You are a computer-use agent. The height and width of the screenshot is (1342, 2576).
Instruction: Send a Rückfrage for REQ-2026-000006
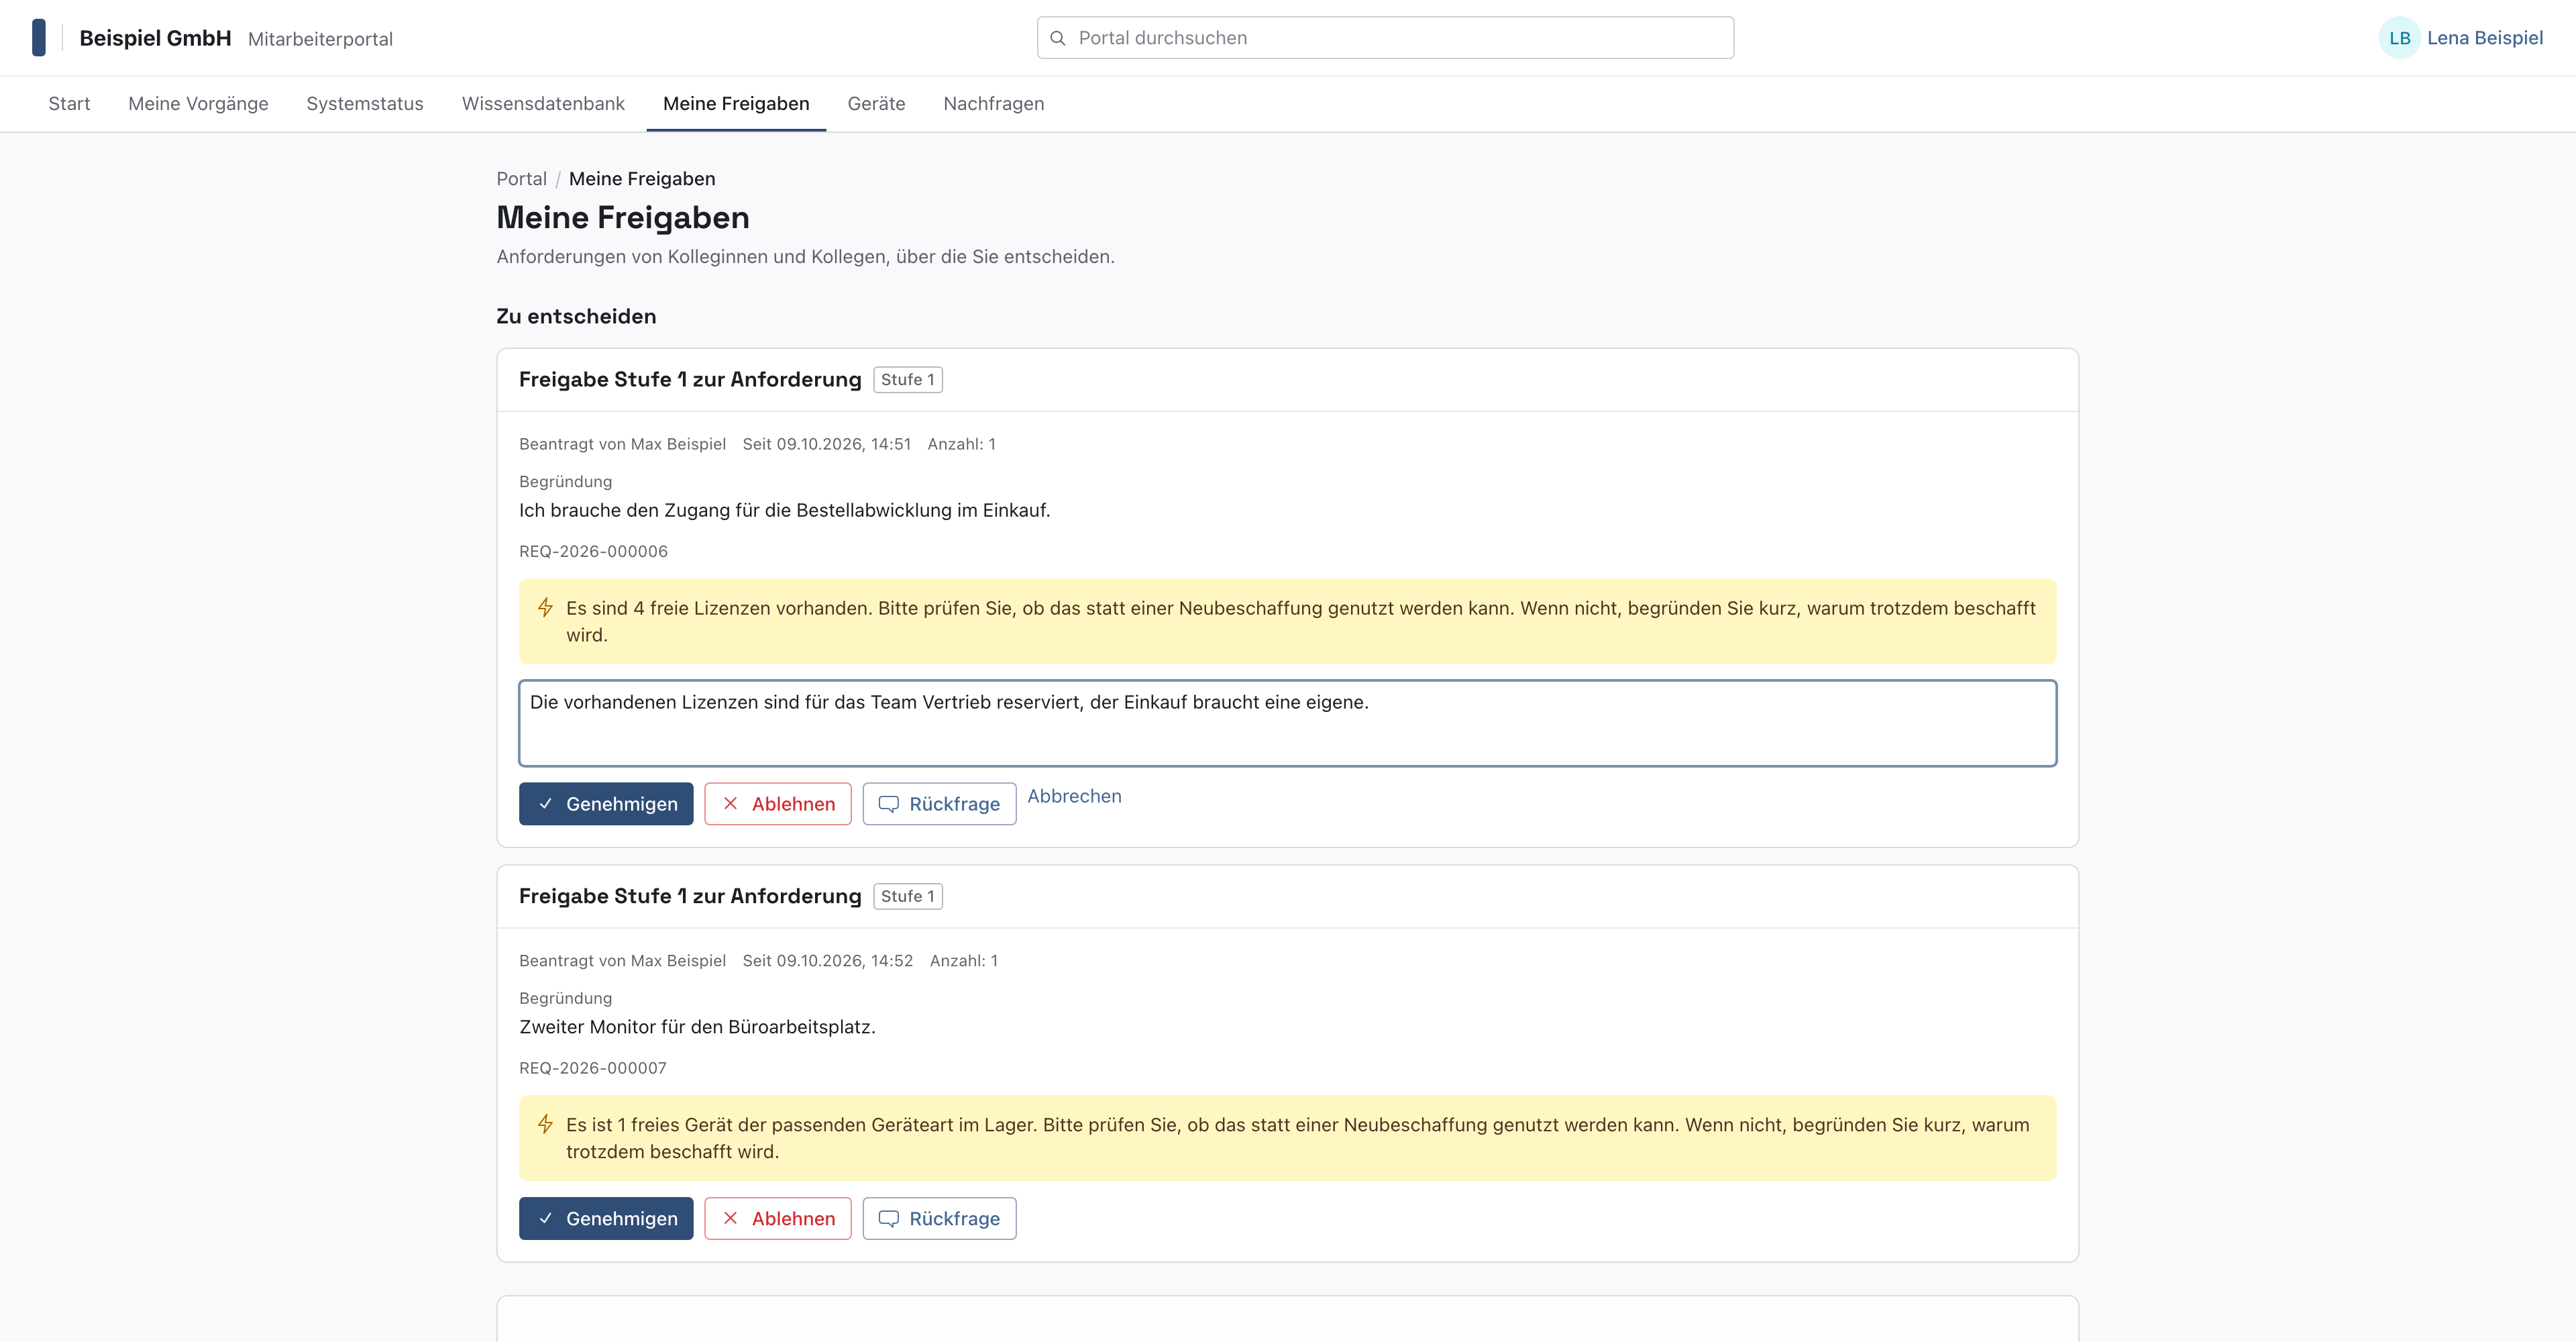939,804
